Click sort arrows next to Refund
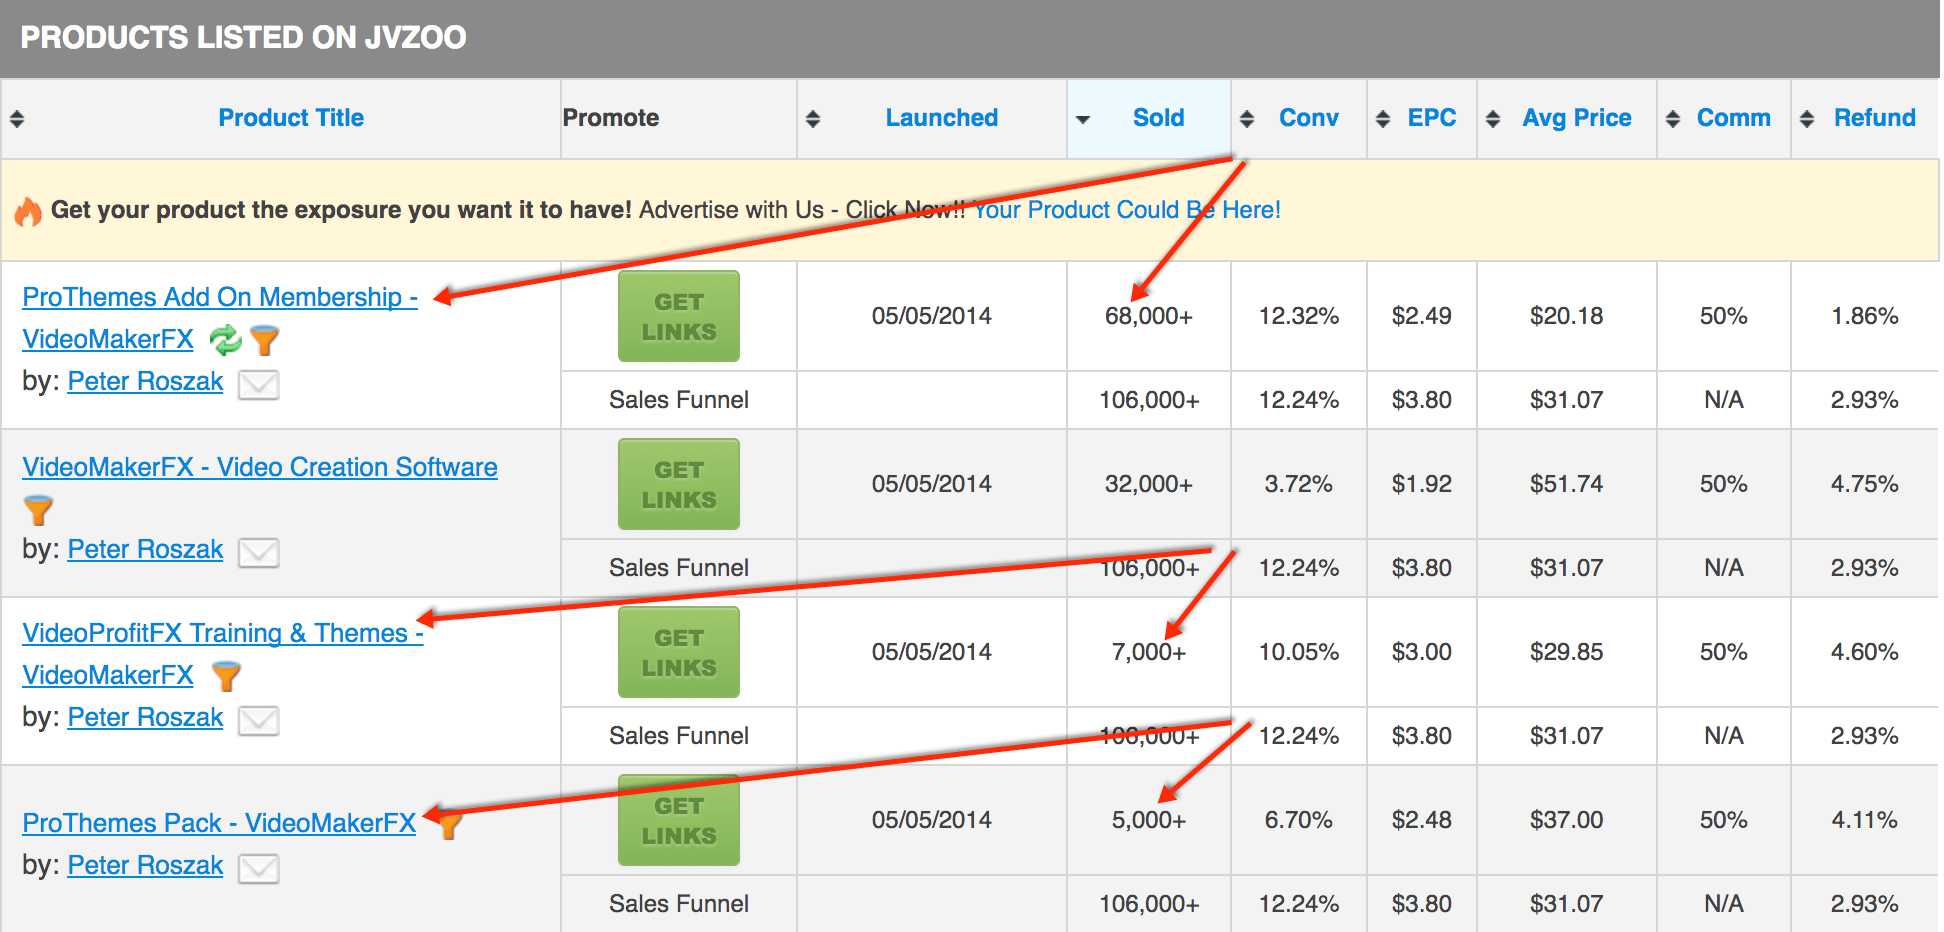This screenshot has height=932, width=1944. [1807, 119]
